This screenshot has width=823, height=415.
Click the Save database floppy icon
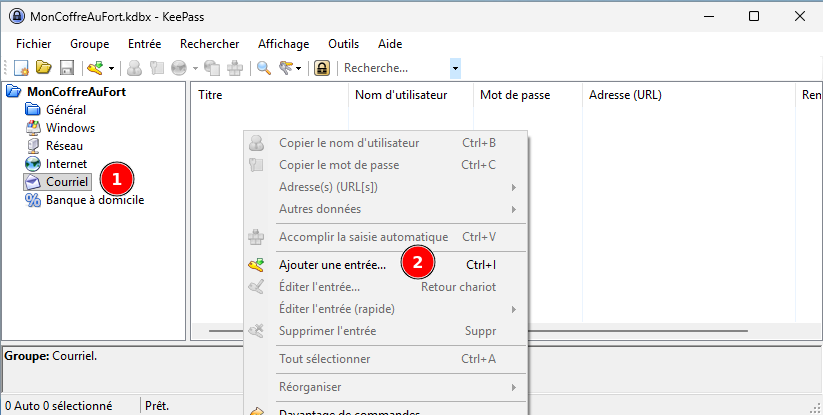tap(67, 68)
